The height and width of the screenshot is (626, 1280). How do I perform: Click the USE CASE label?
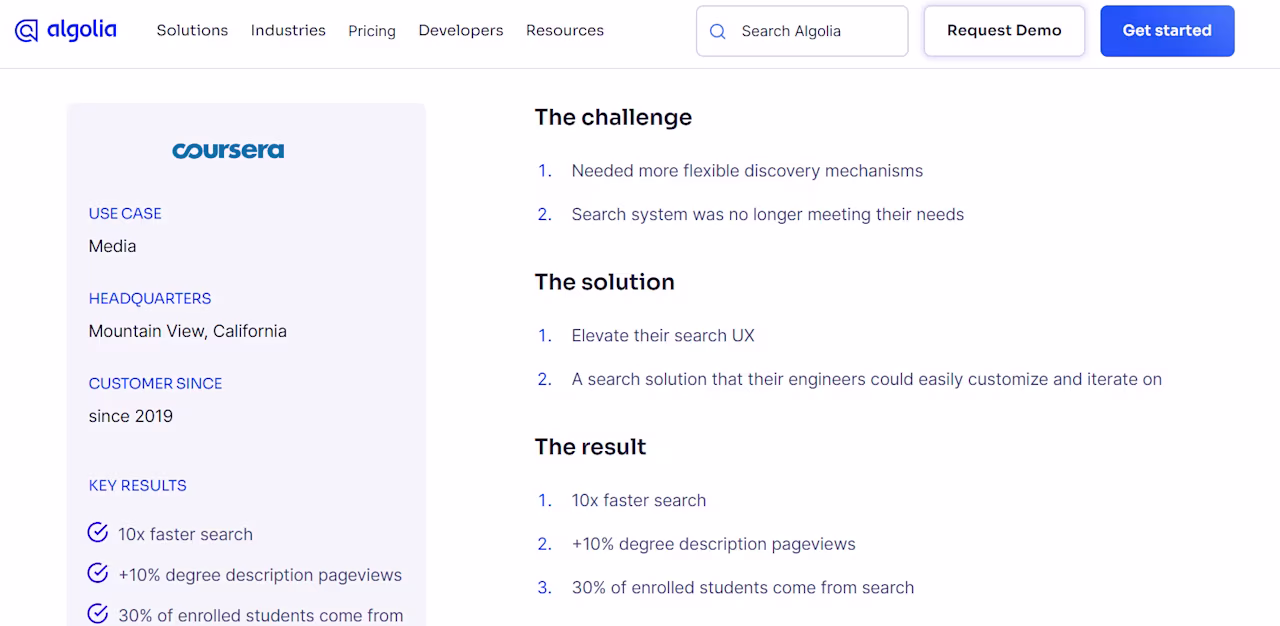coord(125,213)
